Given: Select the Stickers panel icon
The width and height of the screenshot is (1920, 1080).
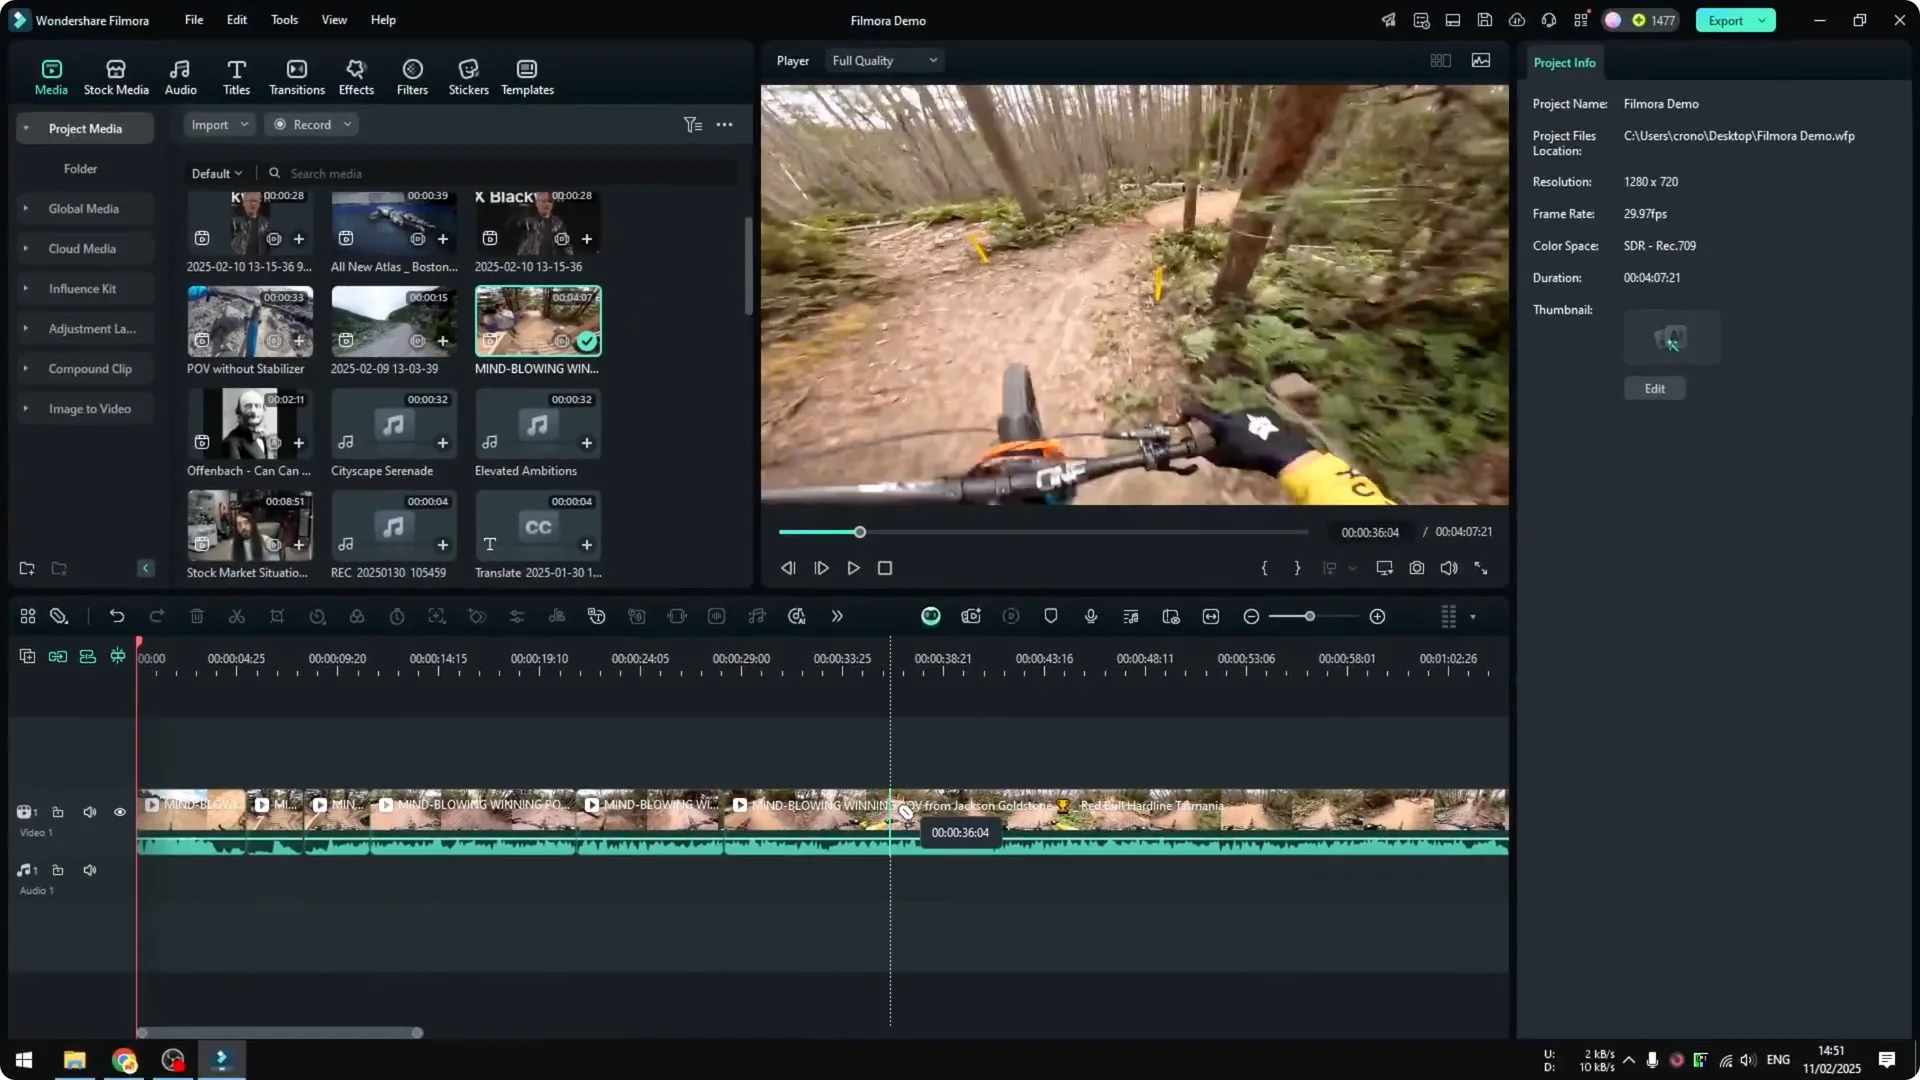Looking at the screenshot, I should 467,75.
